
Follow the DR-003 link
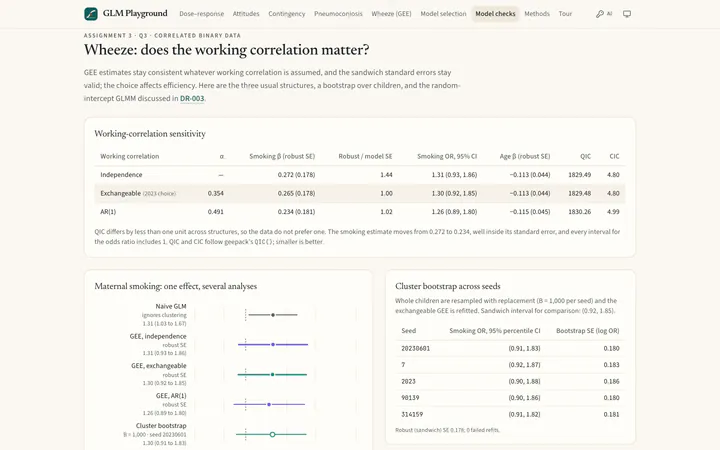[x=192, y=98]
